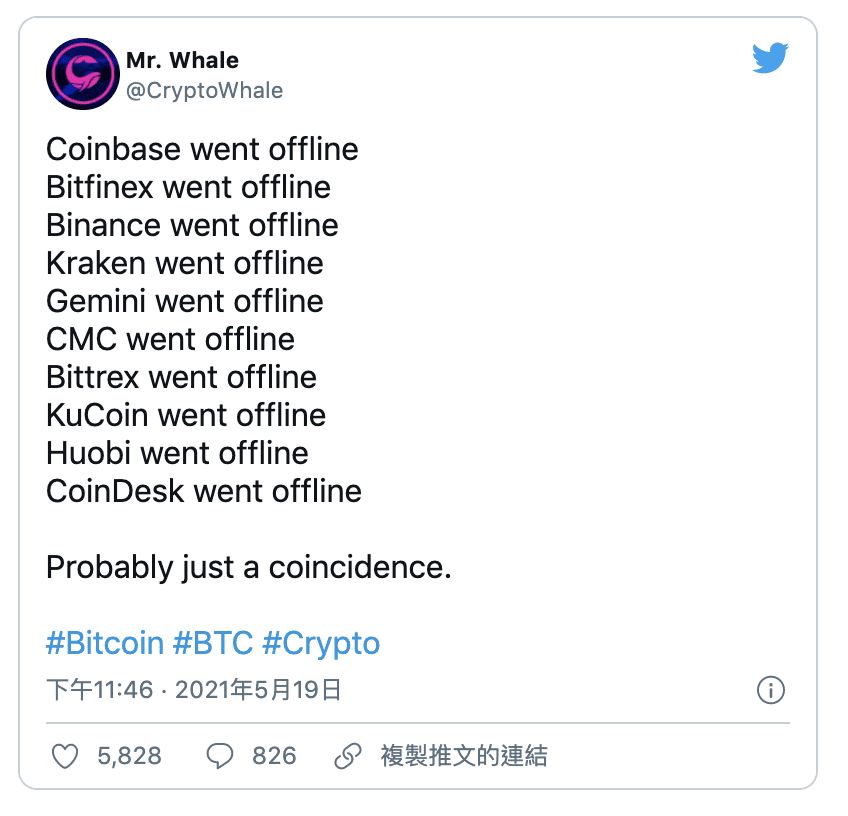
Task: Click the heart icon to like the tweet
Action: [x=64, y=757]
